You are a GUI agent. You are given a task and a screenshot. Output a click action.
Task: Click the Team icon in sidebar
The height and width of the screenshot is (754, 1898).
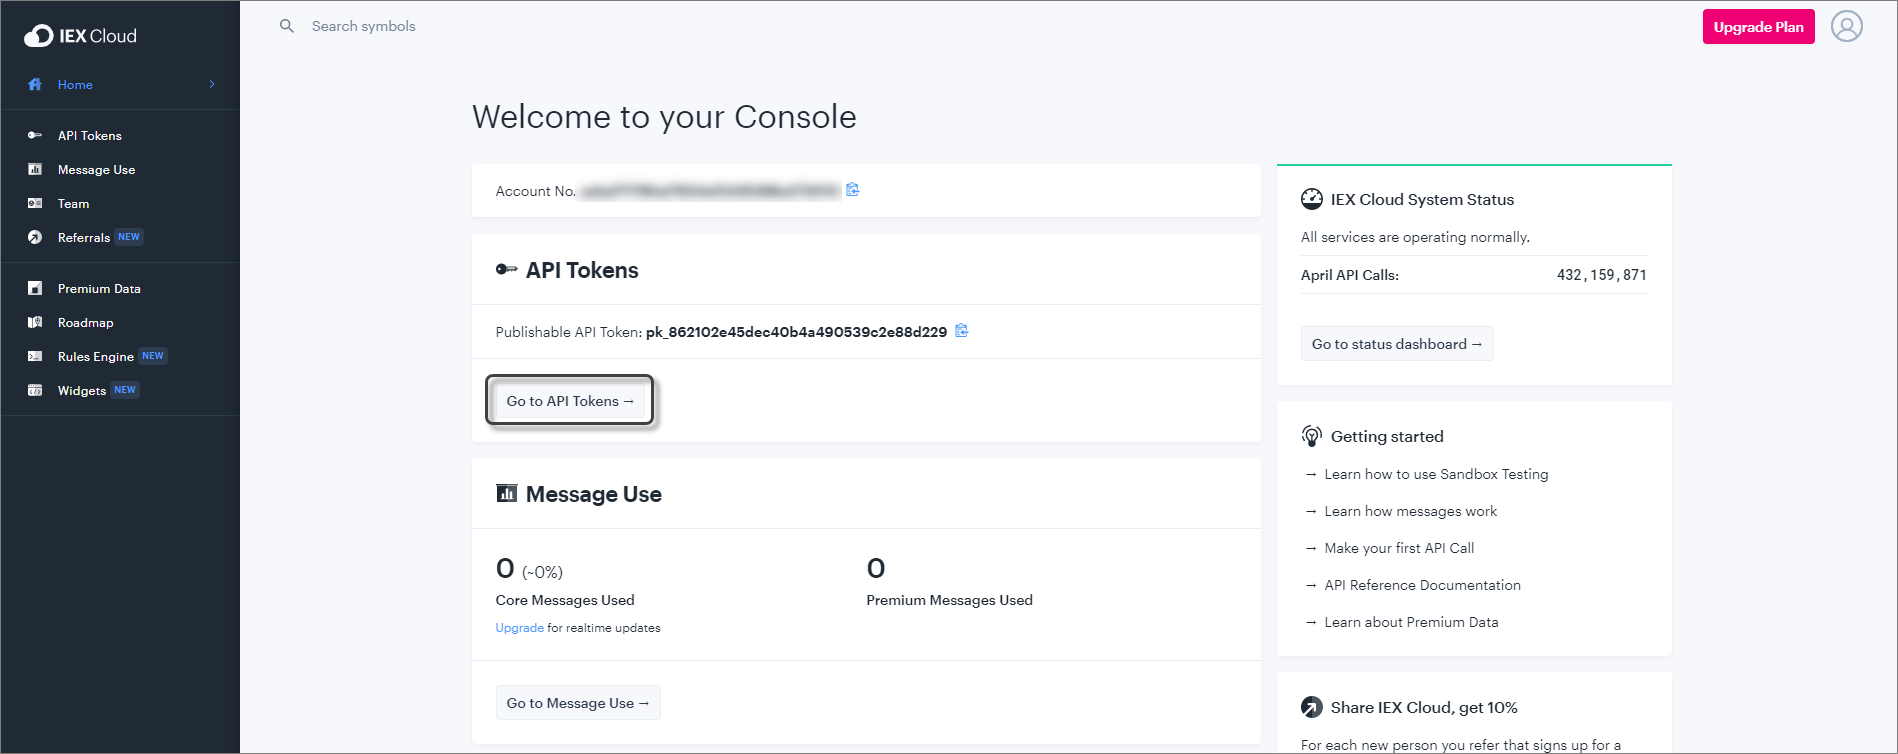pyautogui.click(x=35, y=203)
